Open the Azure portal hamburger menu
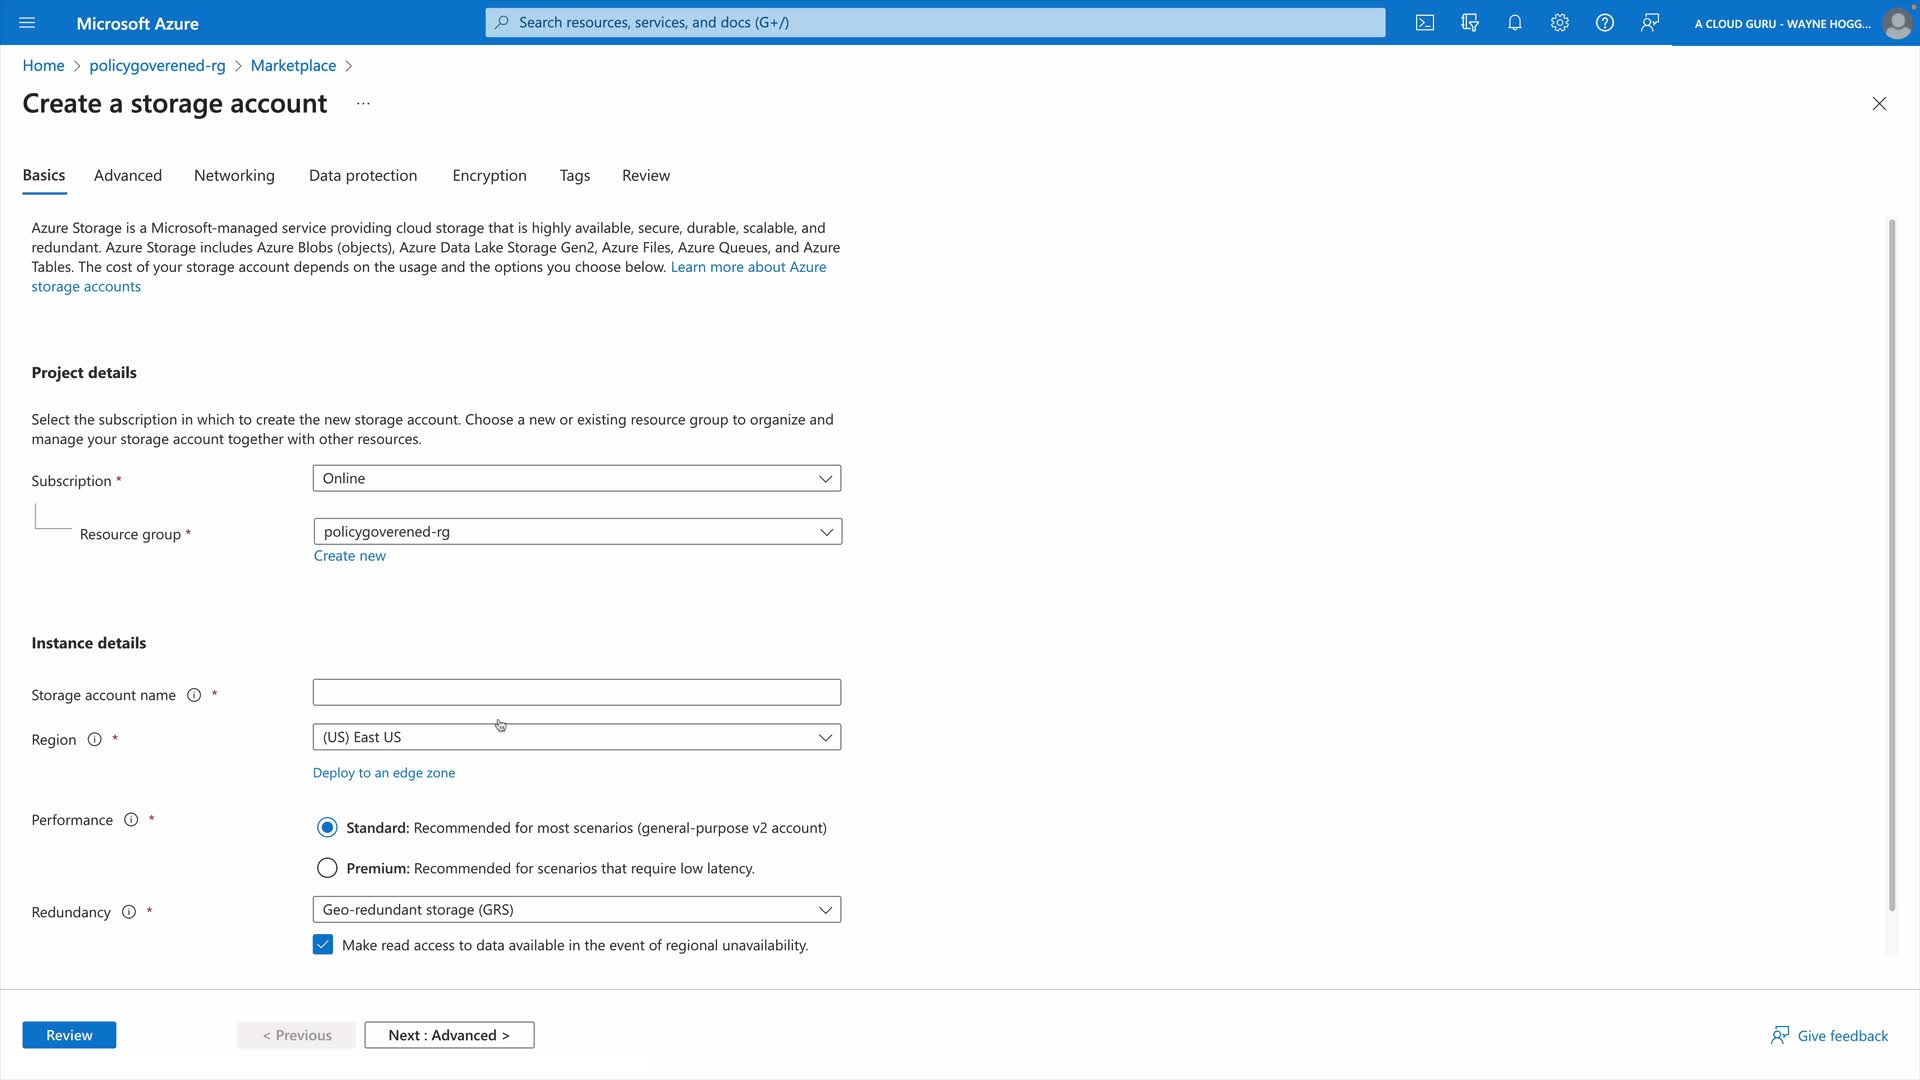 click(27, 22)
